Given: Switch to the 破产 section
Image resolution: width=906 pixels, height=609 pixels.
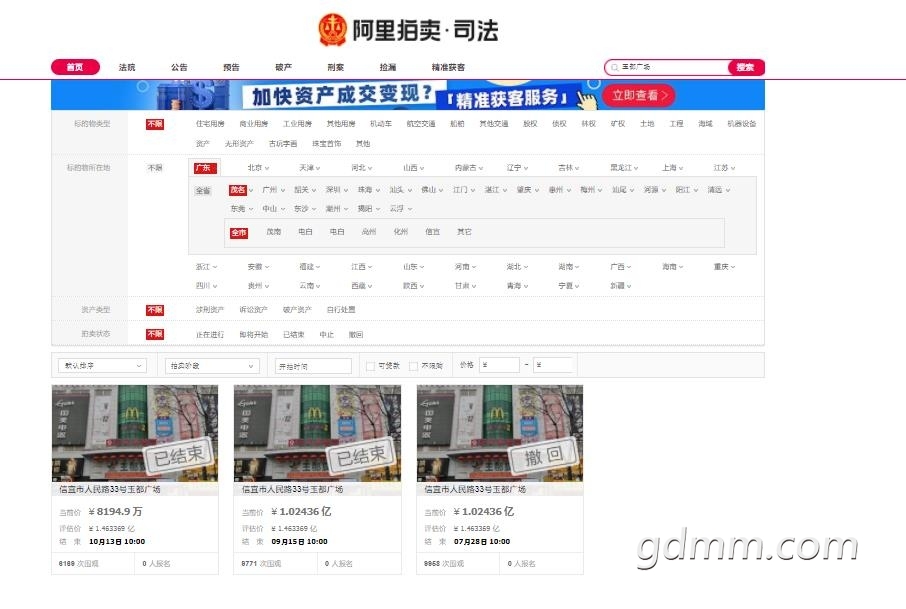Looking at the screenshot, I should pyautogui.click(x=283, y=67).
